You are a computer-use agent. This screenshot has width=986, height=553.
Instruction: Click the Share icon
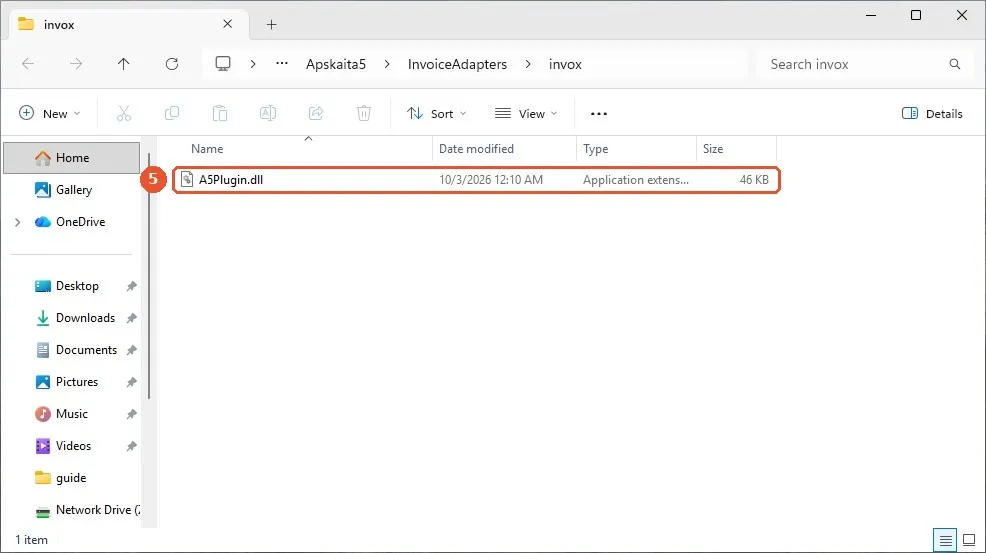pos(316,113)
